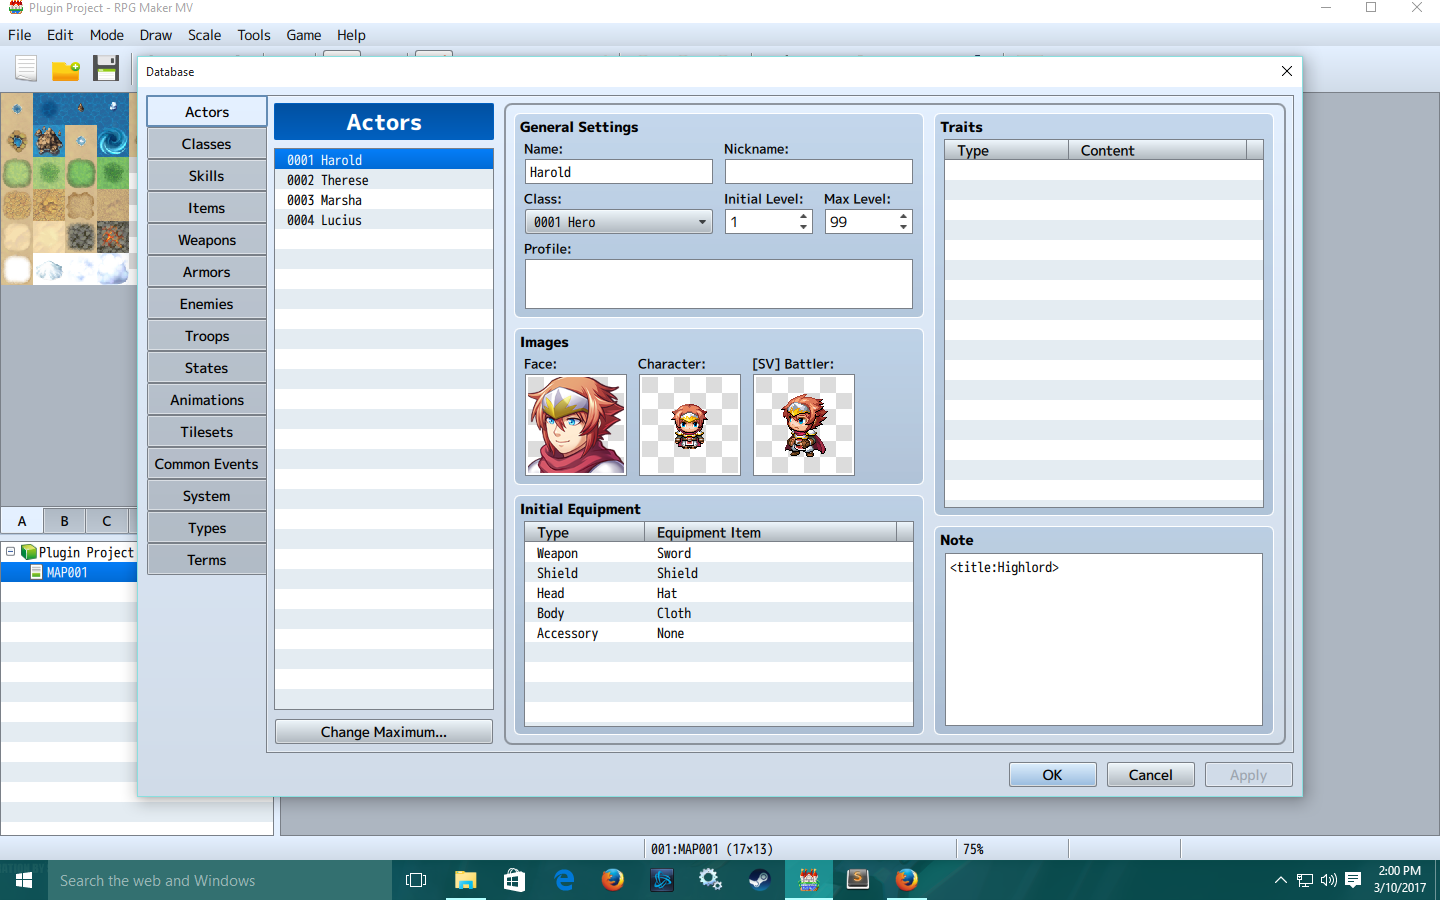Select tileset palette tab B
The image size is (1440, 900).
coord(63,521)
